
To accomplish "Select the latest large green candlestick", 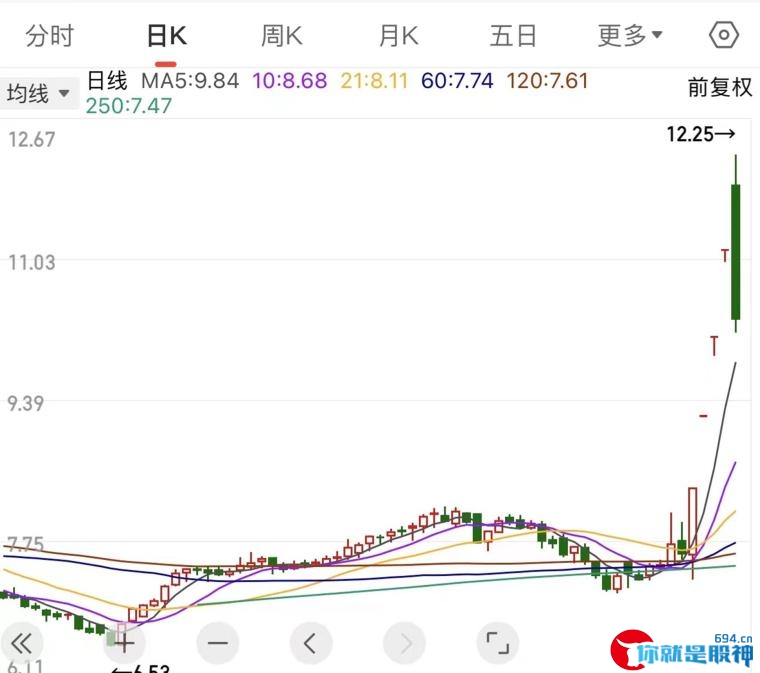I will (x=736, y=252).
